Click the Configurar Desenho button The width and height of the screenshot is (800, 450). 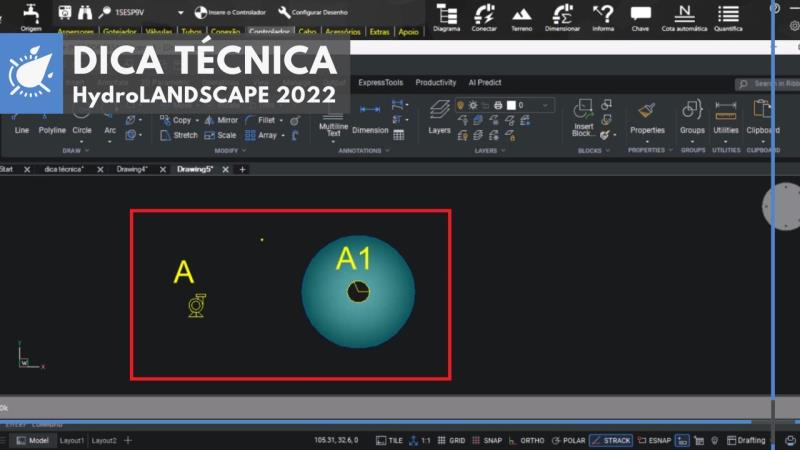(314, 13)
